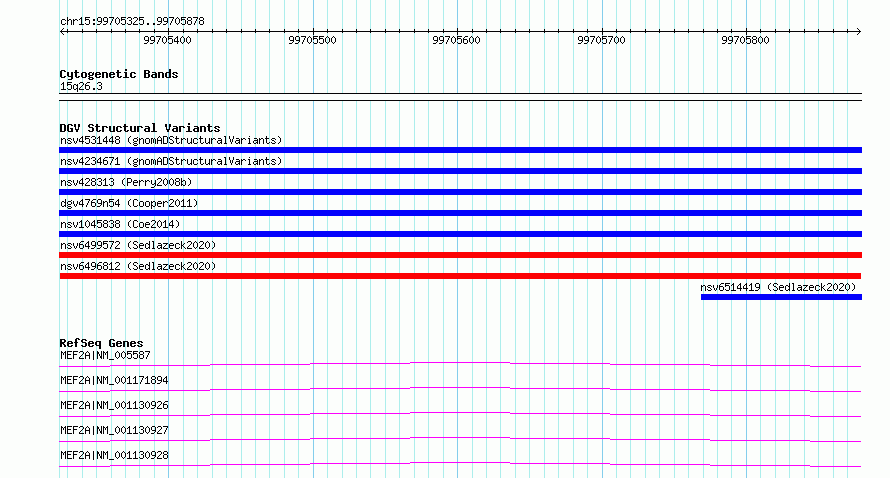Select the RefSeq Genes track title
The width and height of the screenshot is (890, 478).
(x=101, y=343)
